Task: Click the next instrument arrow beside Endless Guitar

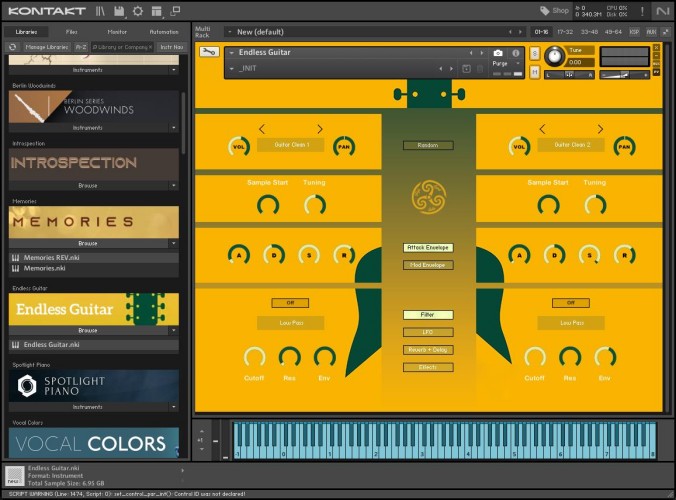Action: click(x=482, y=53)
